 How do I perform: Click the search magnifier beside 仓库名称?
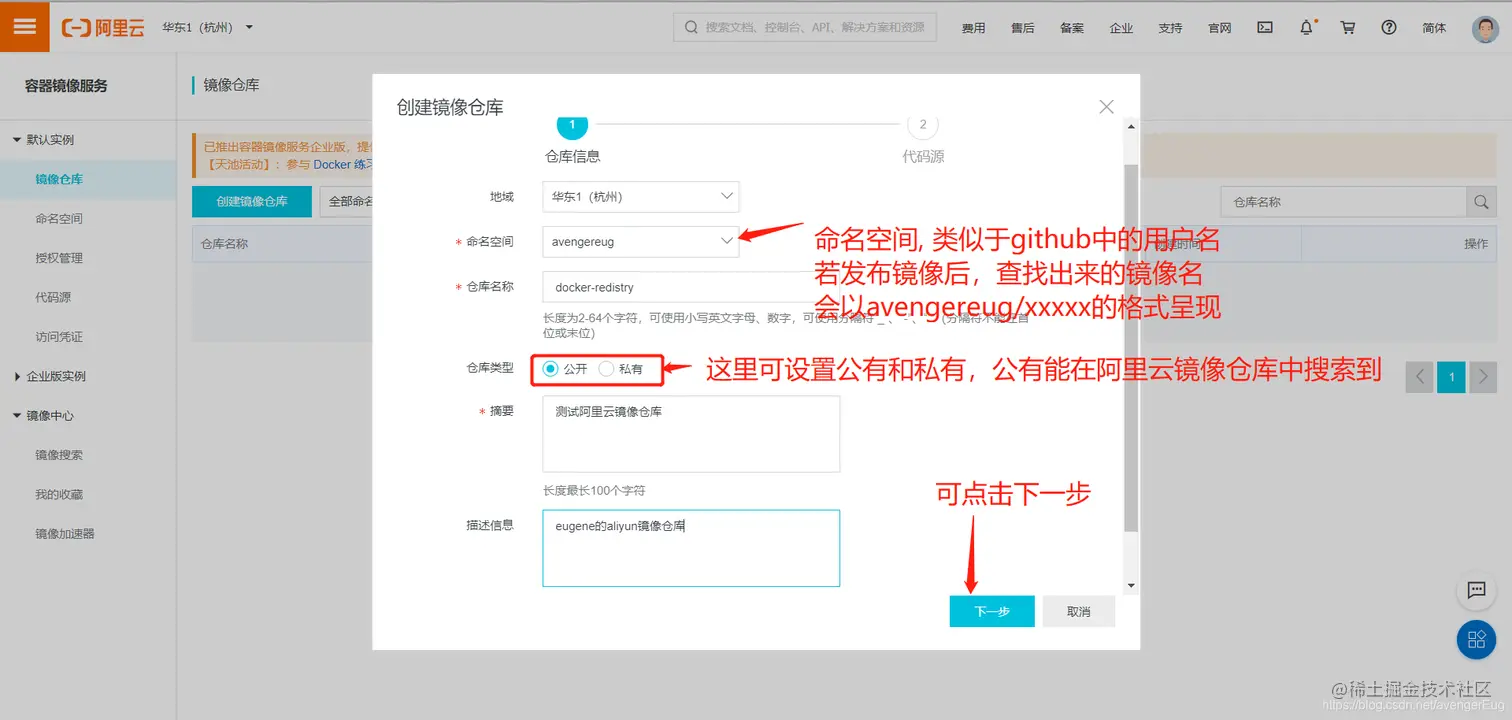tap(1481, 201)
